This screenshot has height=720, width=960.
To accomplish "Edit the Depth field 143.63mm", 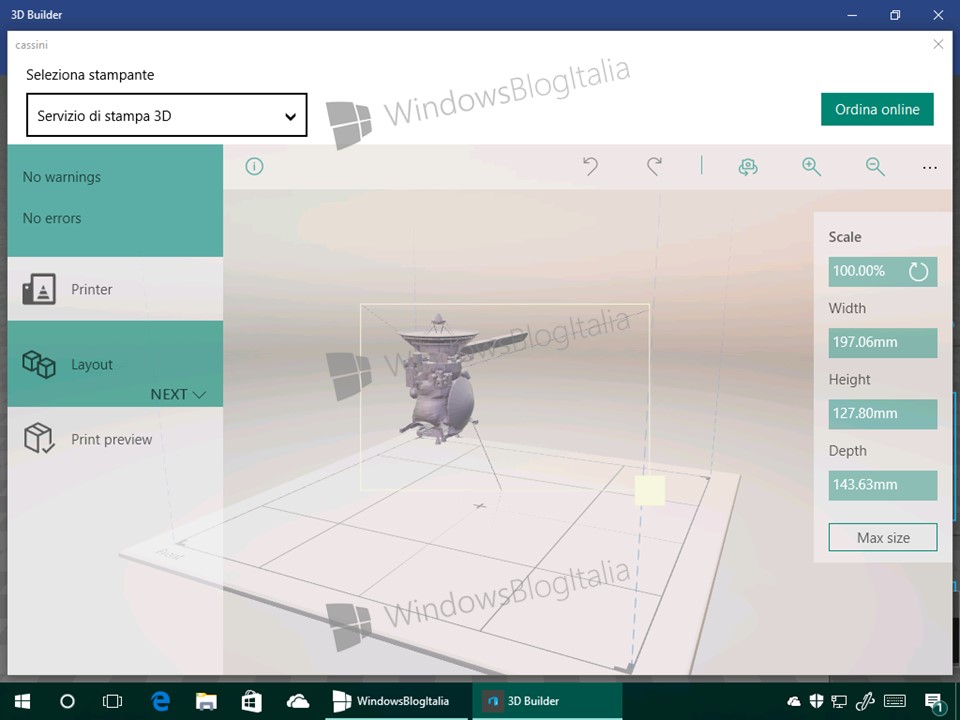I will pyautogui.click(x=883, y=485).
